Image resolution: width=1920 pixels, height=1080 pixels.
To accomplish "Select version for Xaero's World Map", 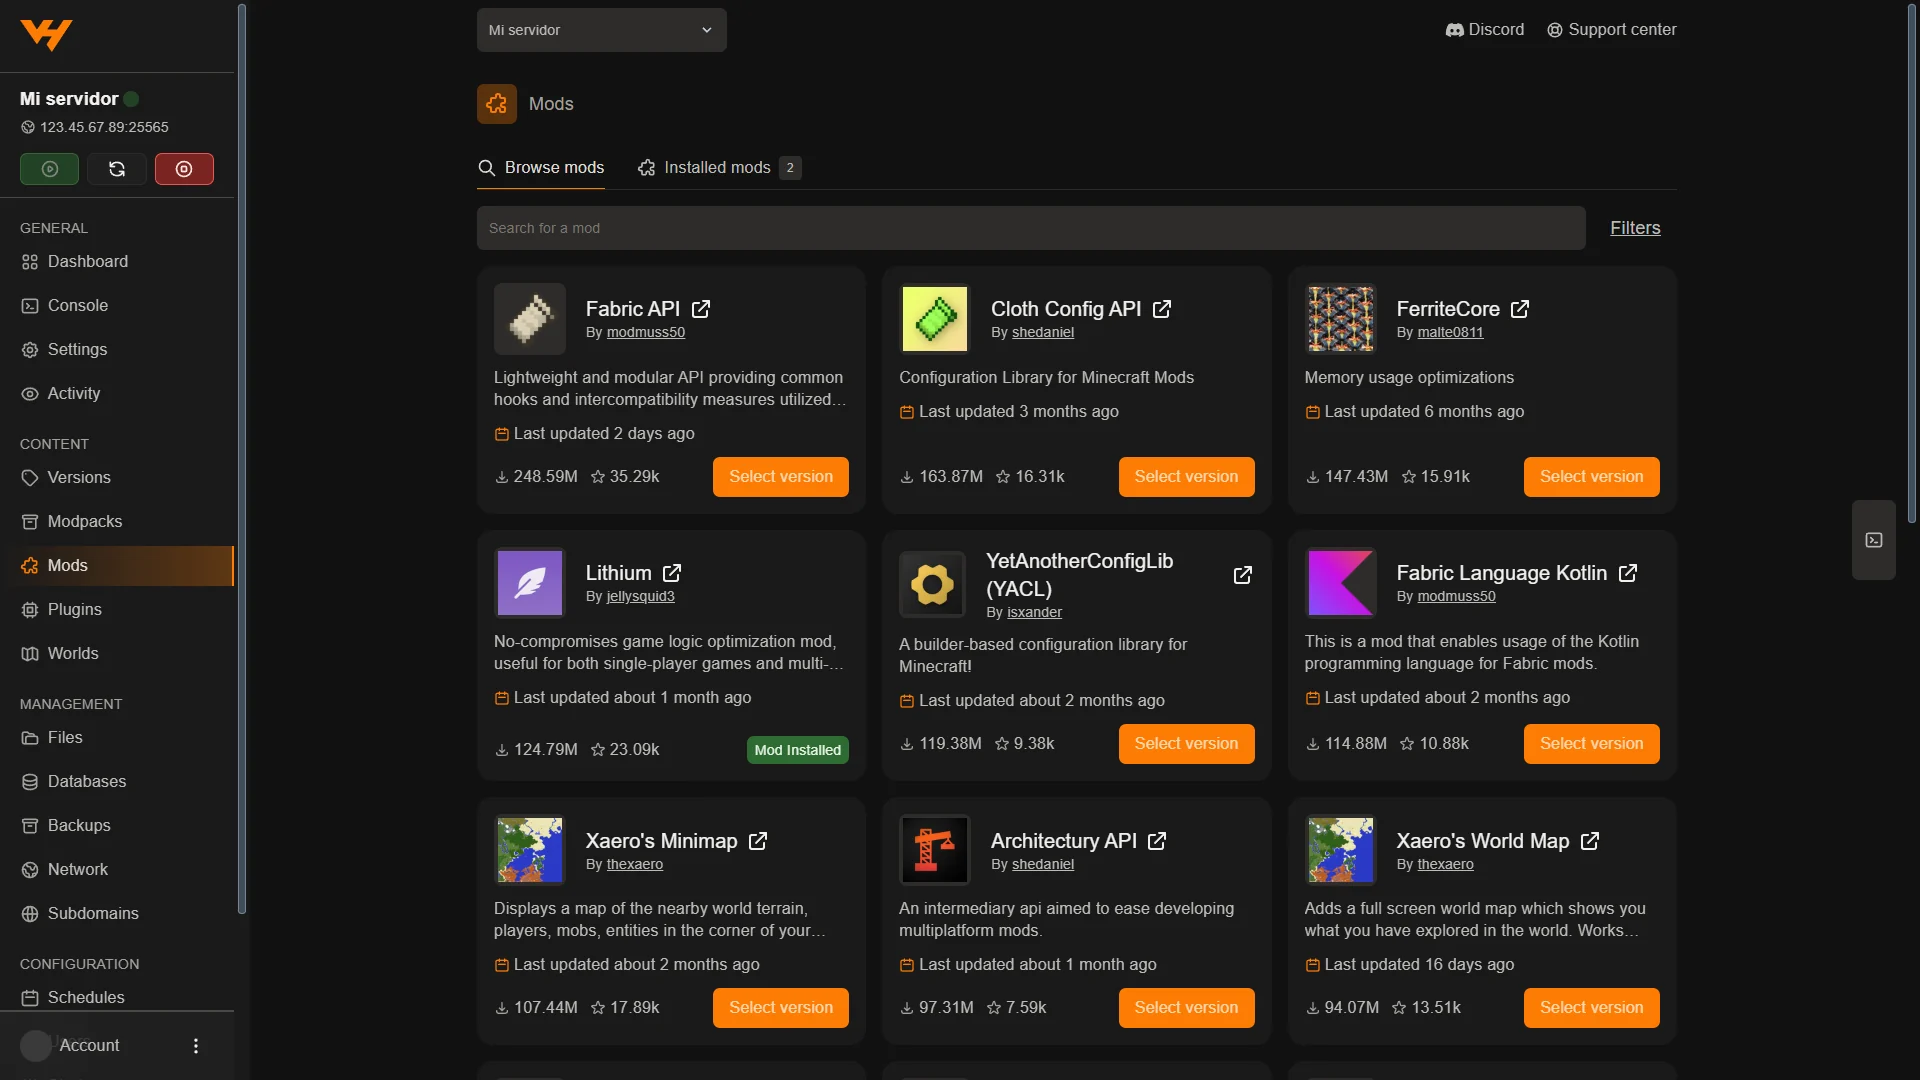I will (x=1592, y=1008).
